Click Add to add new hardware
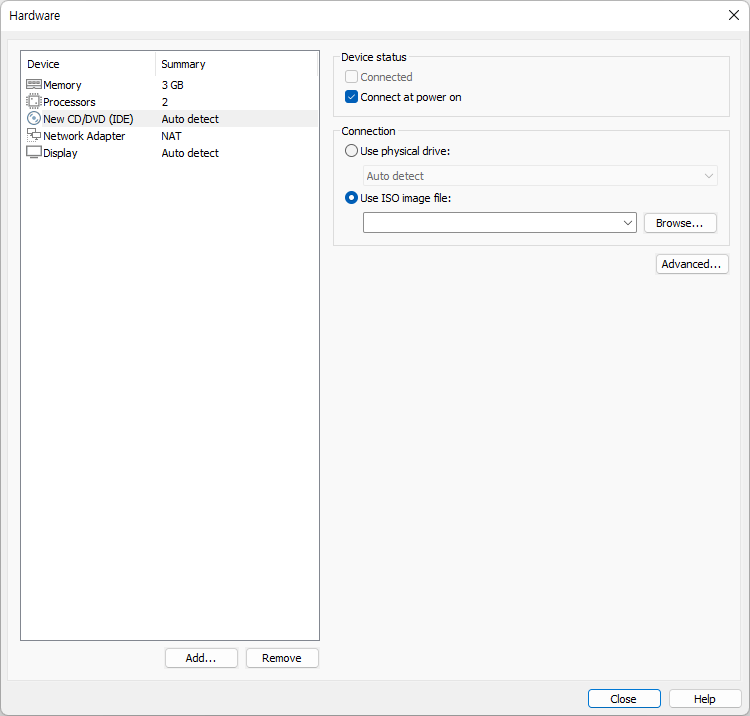Screen dimensions: 750x716 (x=201, y=658)
